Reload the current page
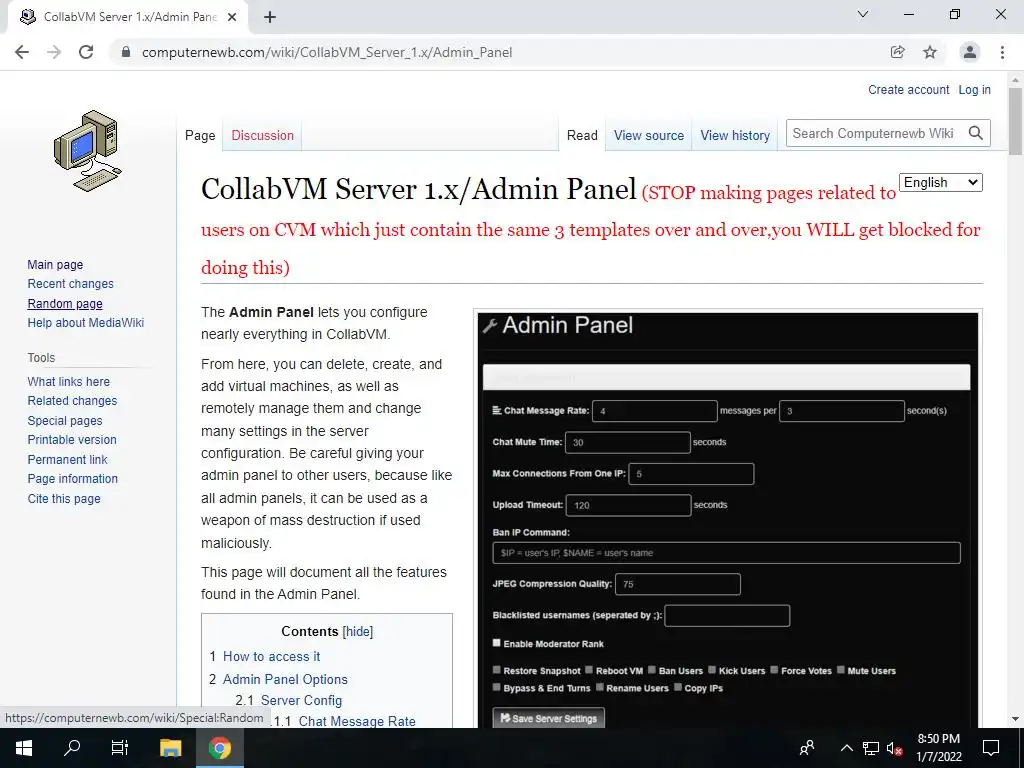 tap(86, 52)
